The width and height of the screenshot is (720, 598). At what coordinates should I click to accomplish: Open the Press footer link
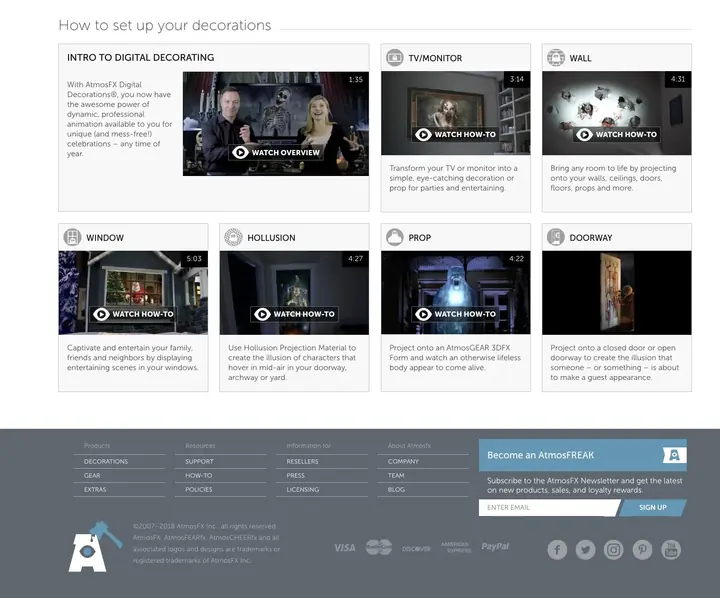296,475
